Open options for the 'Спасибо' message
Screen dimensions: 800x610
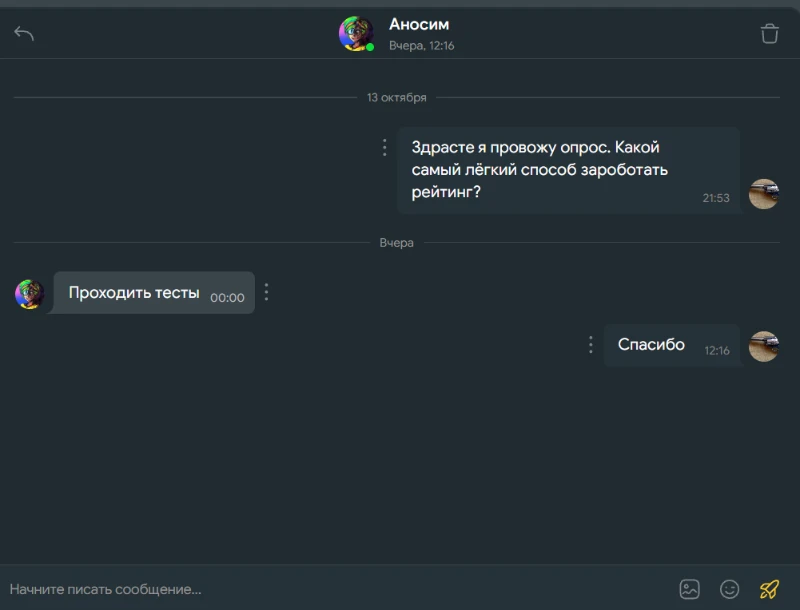[x=591, y=345]
